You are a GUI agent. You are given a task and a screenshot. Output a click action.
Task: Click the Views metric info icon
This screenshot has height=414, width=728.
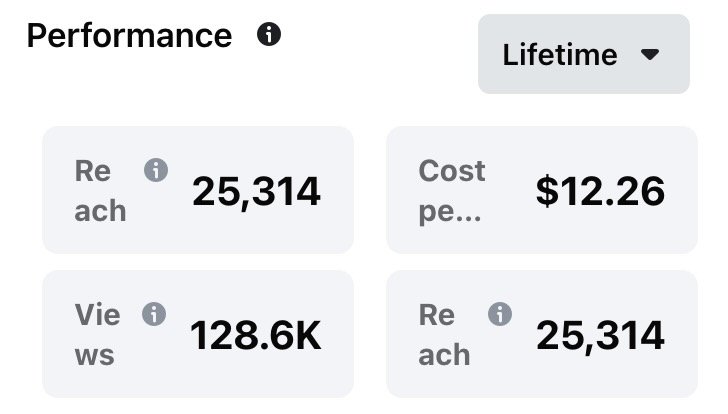pos(155,315)
